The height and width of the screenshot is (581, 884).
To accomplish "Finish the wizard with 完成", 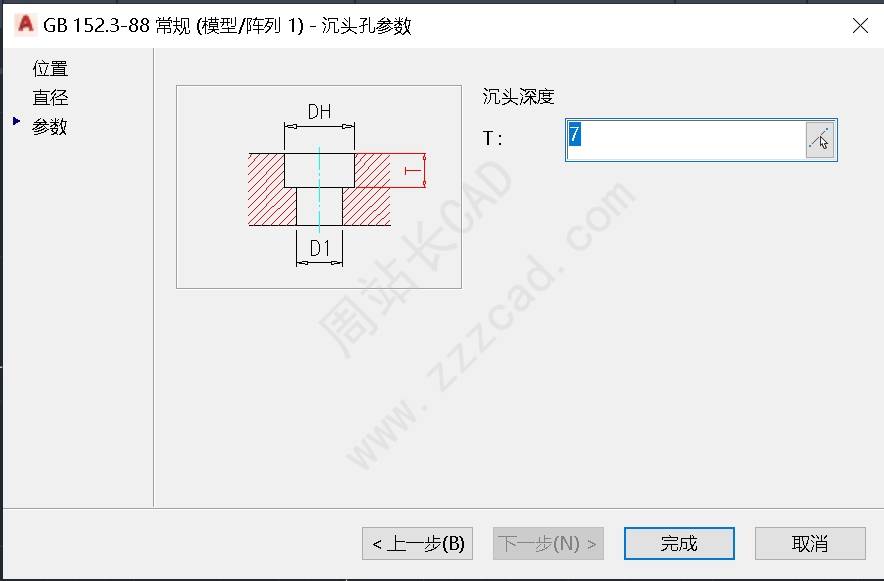I will (x=679, y=543).
